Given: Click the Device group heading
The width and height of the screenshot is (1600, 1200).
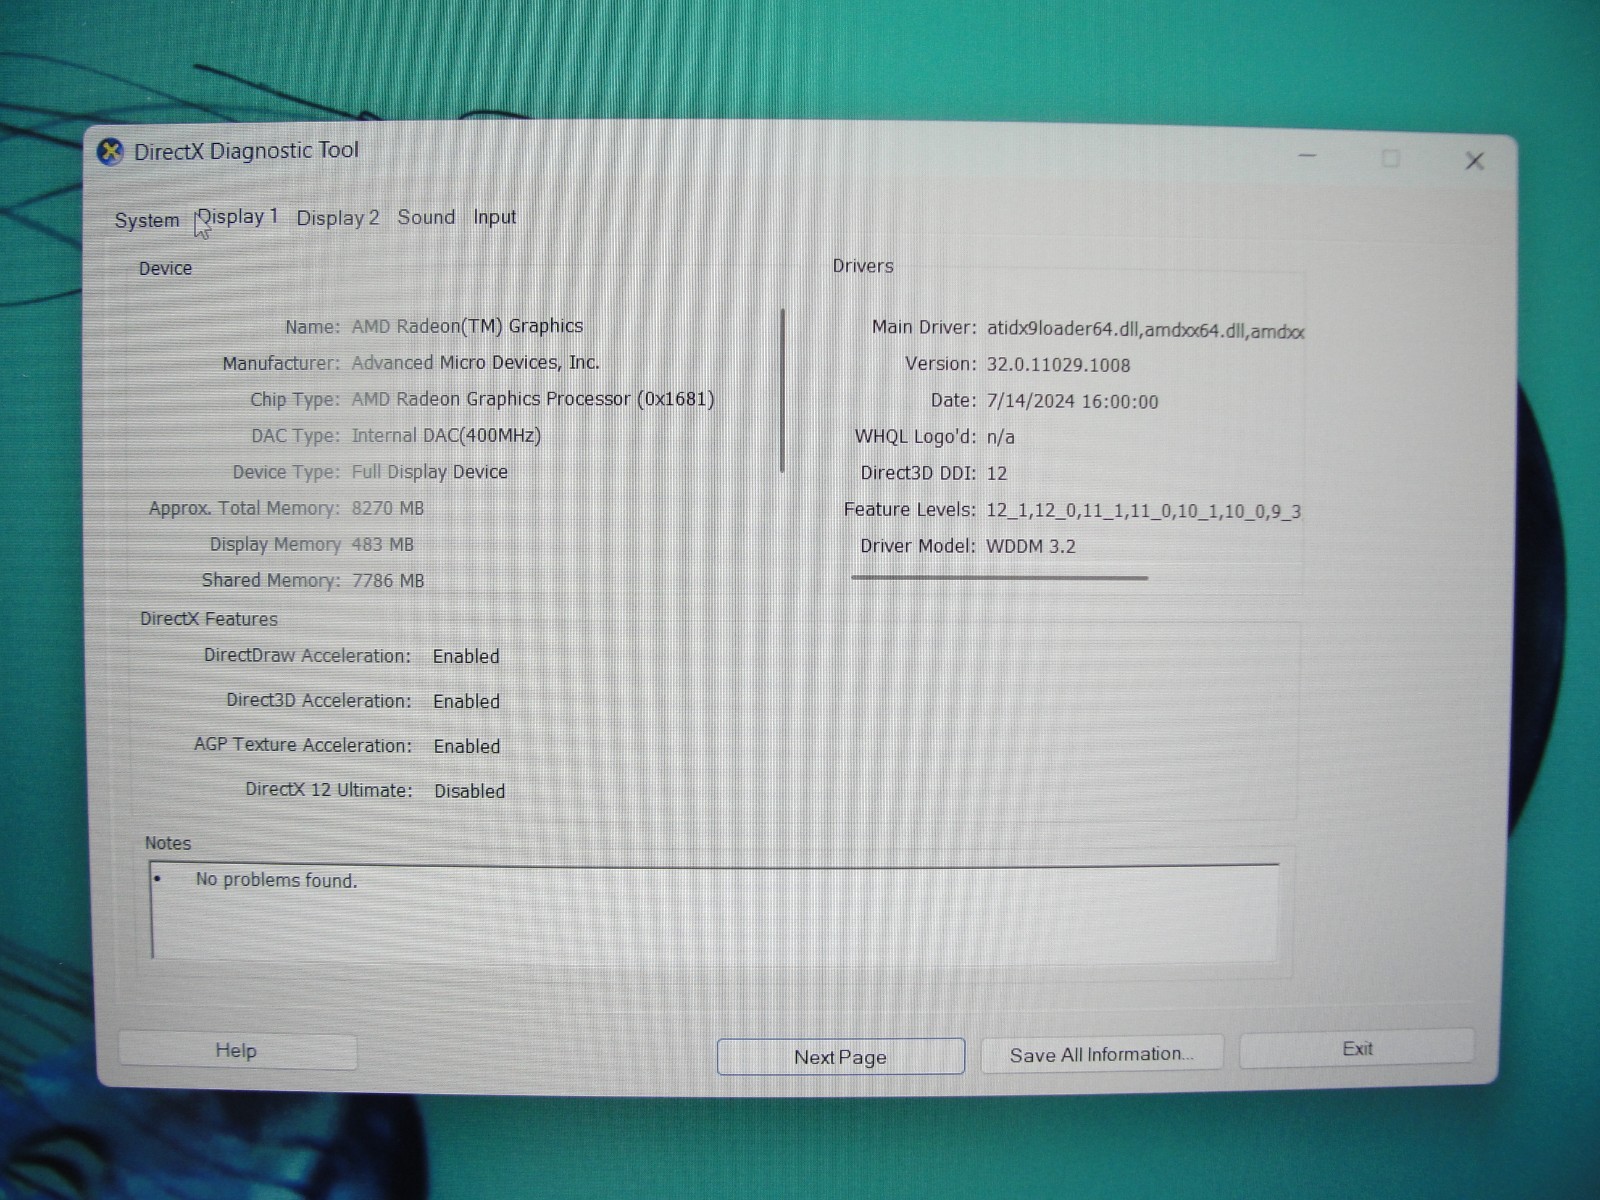Looking at the screenshot, I should [165, 268].
